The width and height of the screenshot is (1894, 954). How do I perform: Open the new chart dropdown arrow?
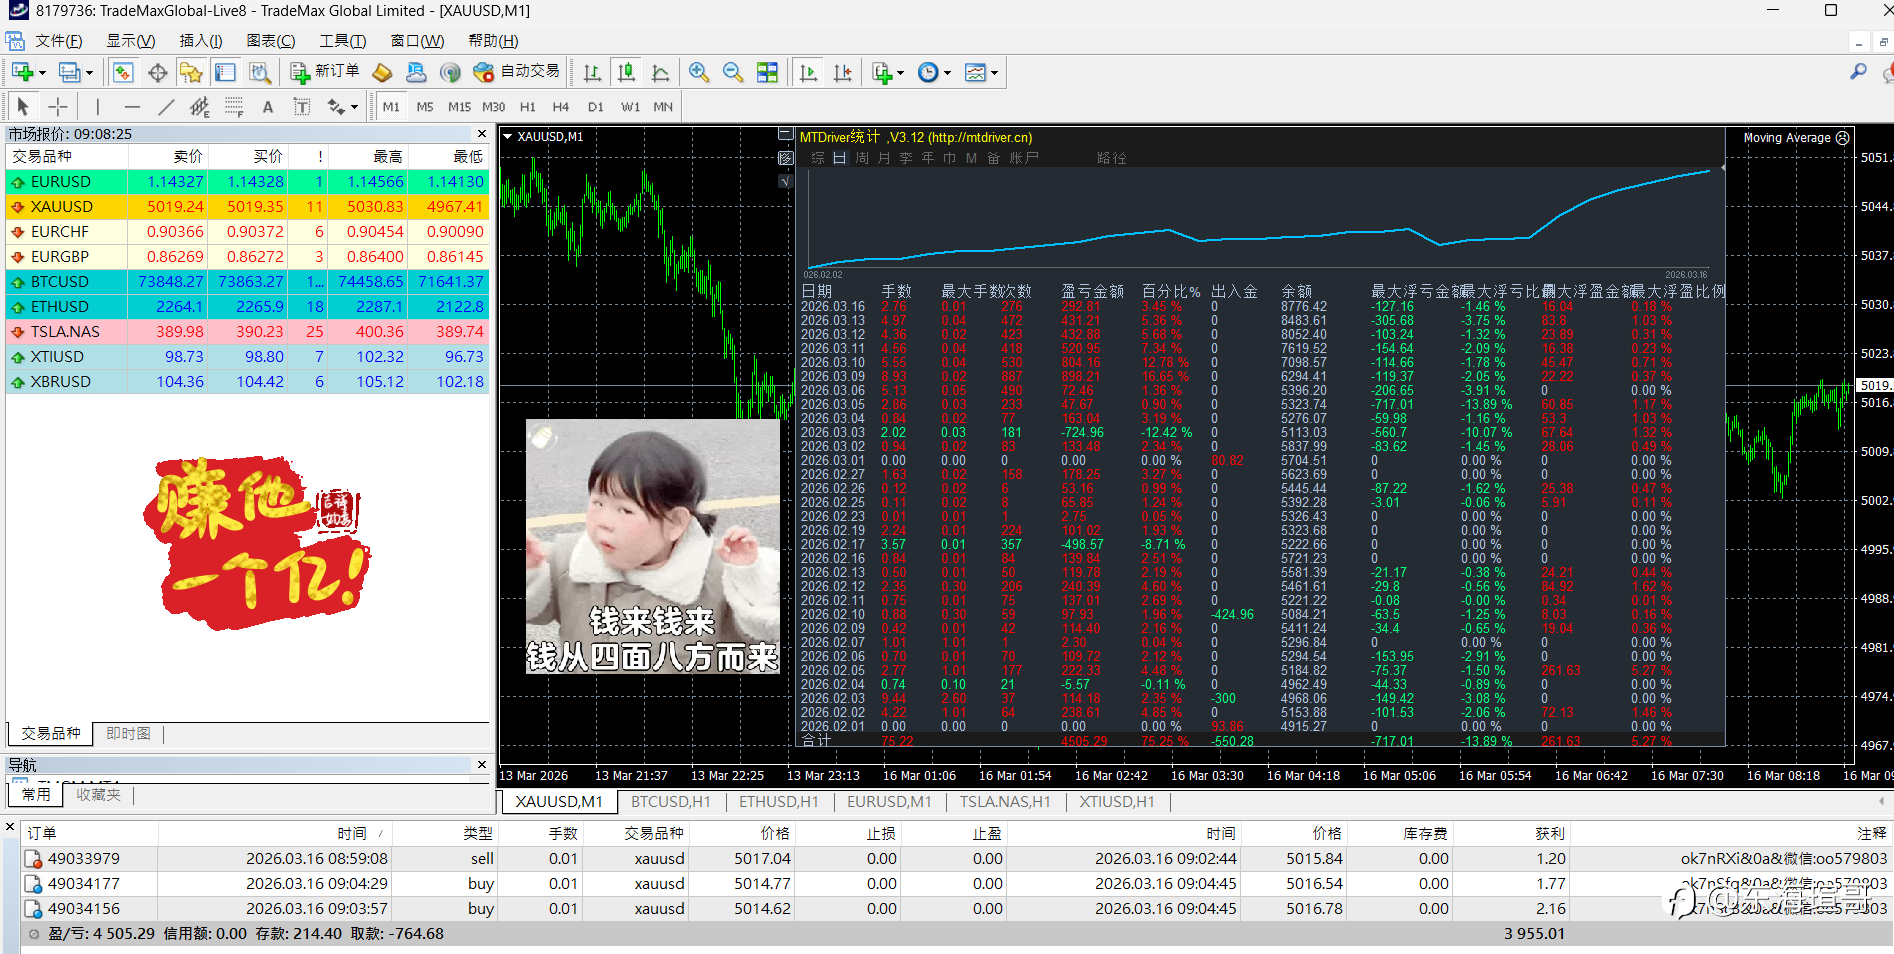(42, 73)
